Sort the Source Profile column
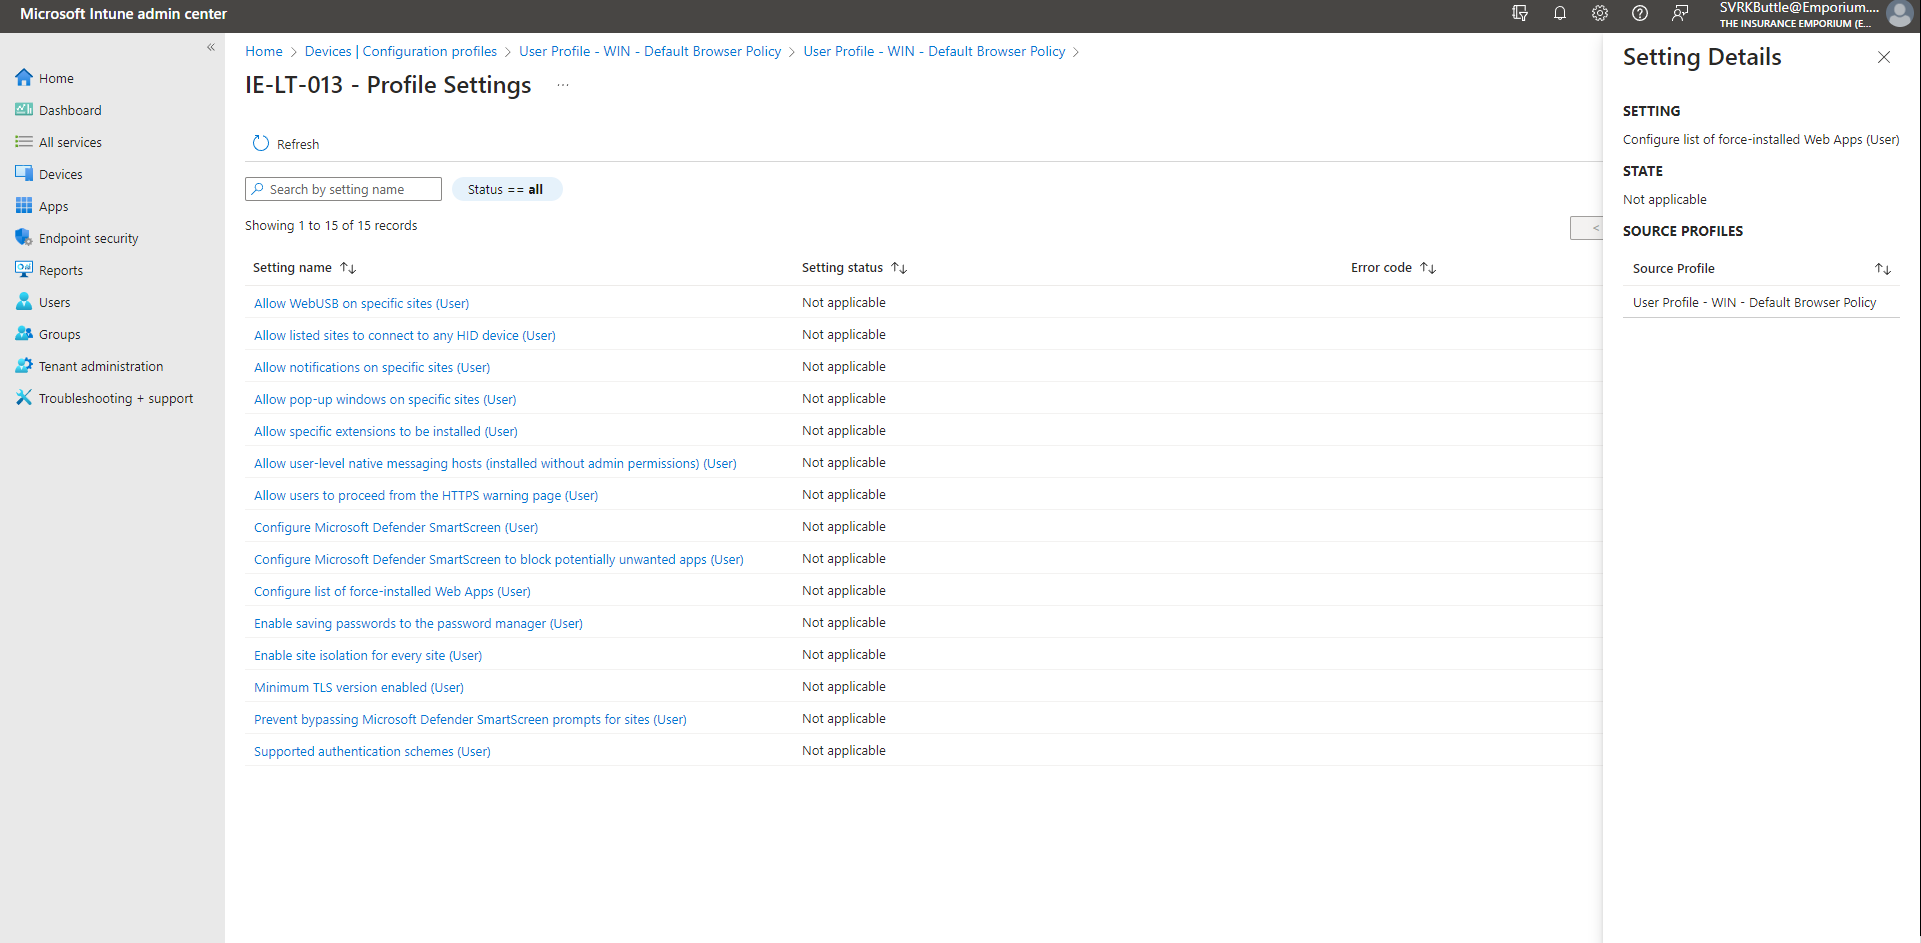Screen dimensions: 1921x943 (1883, 269)
